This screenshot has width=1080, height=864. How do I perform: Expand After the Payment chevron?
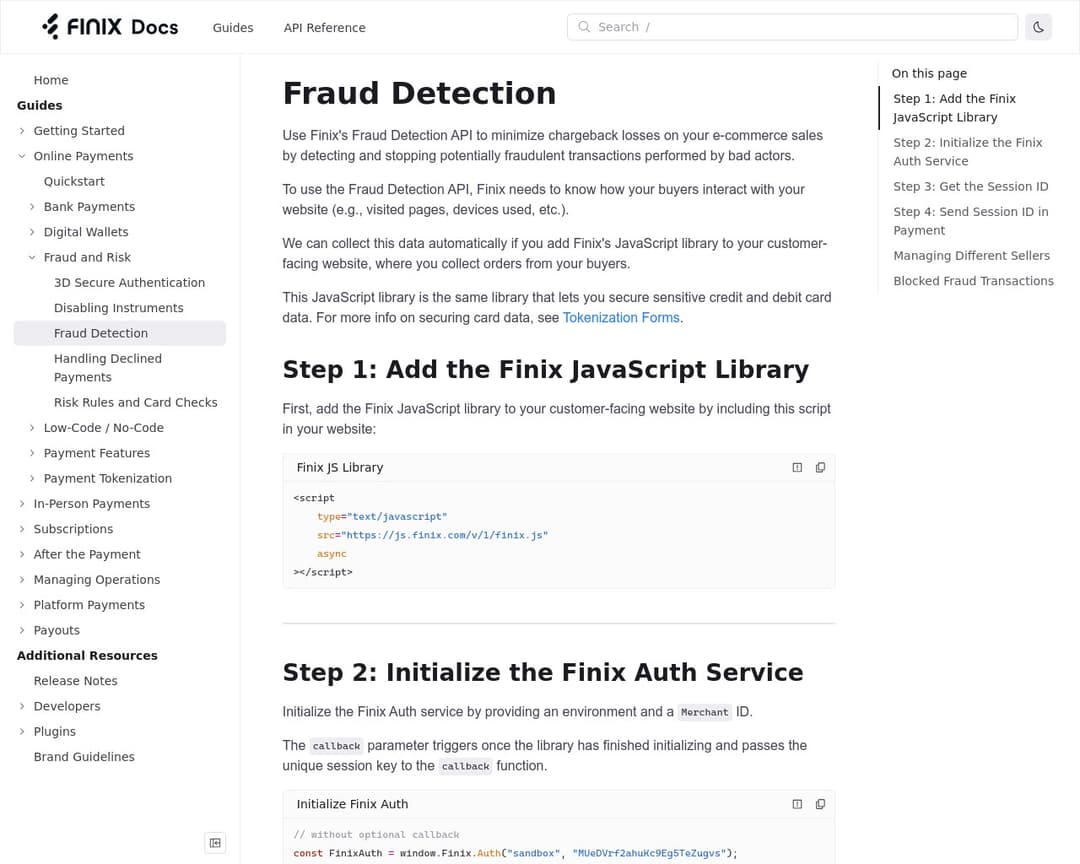pos(22,555)
